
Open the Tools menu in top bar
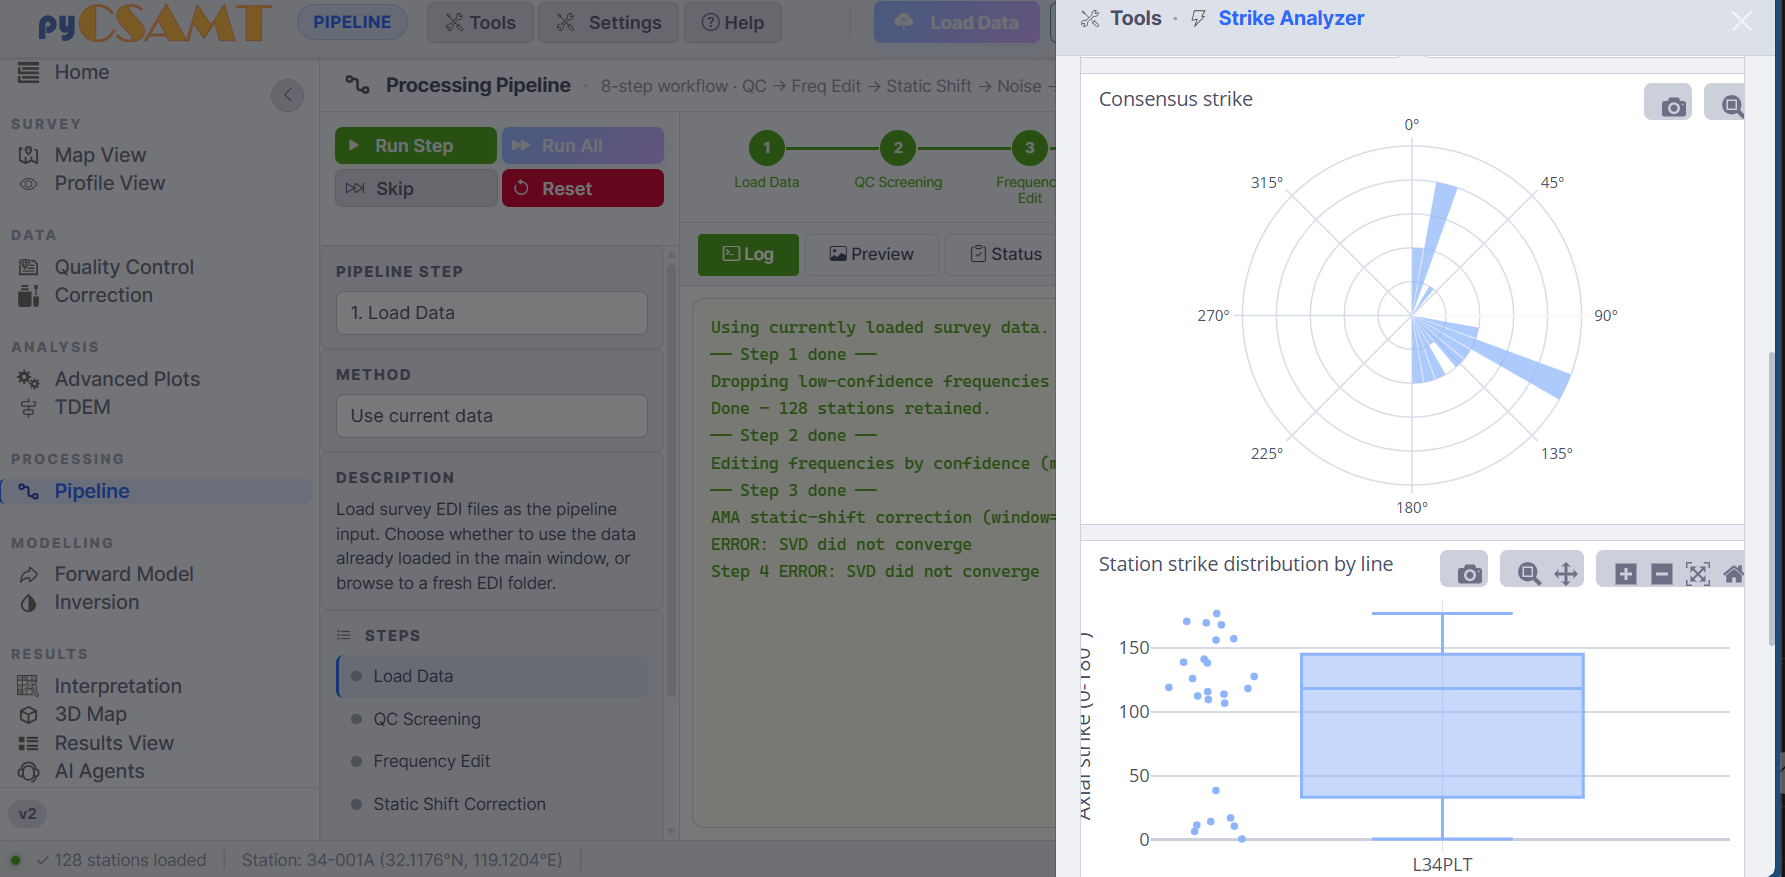coord(480,22)
